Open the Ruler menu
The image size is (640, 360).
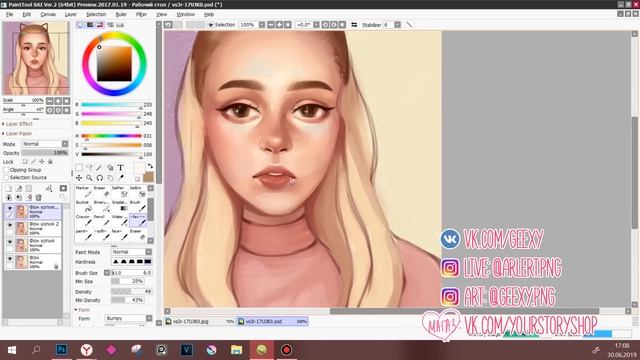coord(121,14)
